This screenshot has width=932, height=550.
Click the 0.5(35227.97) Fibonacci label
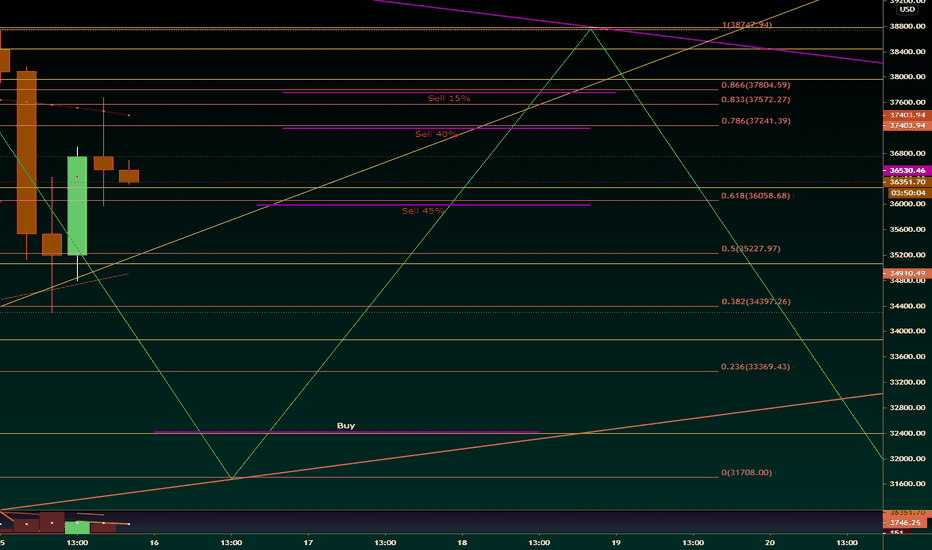(x=751, y=249)
